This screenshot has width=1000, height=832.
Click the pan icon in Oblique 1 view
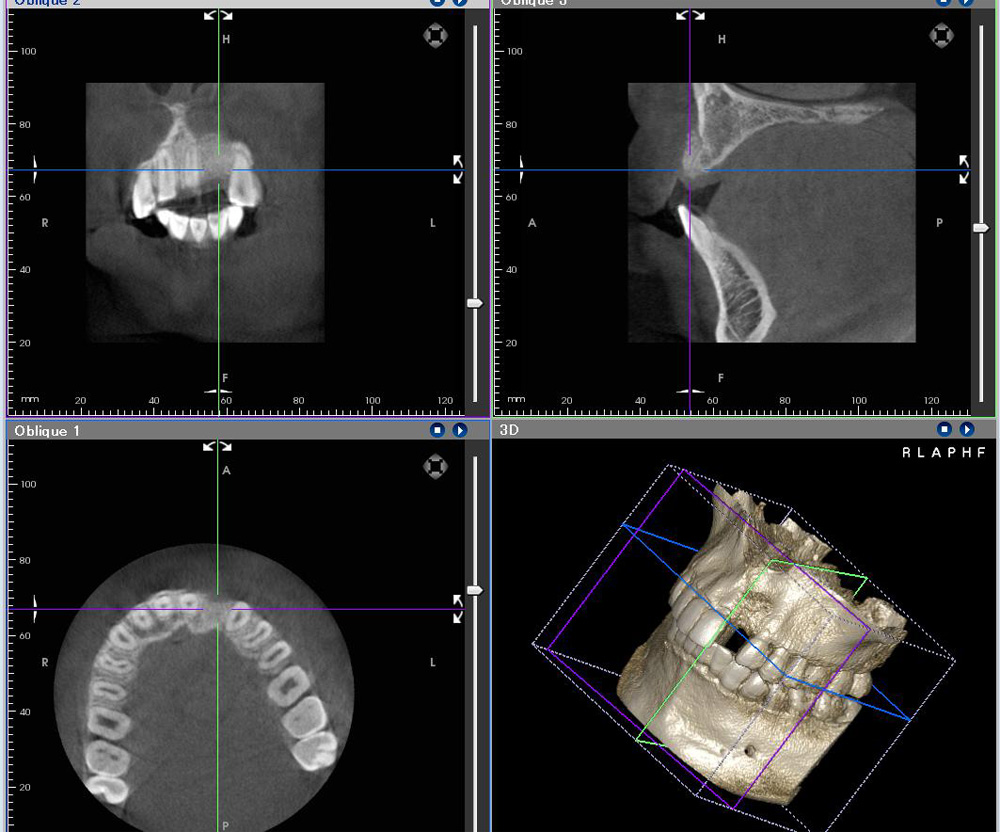click(x=435, y=466)
